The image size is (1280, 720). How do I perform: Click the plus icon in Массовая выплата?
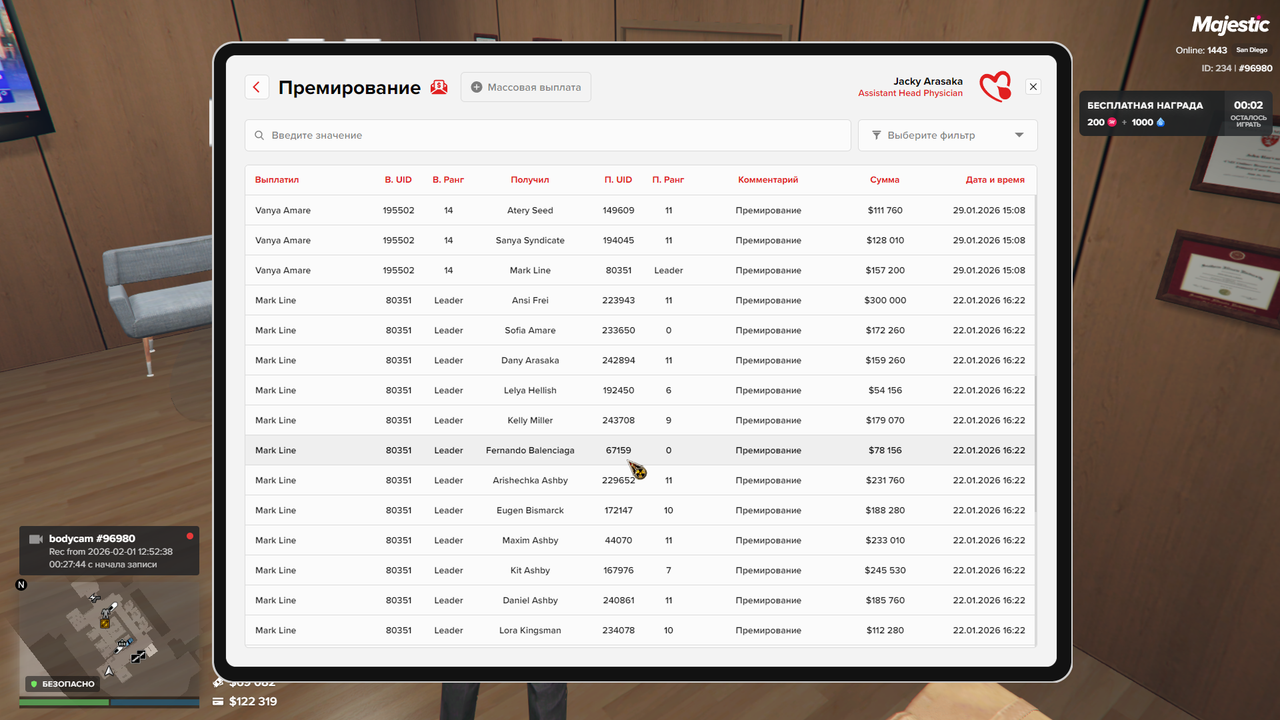click(476, 87)
